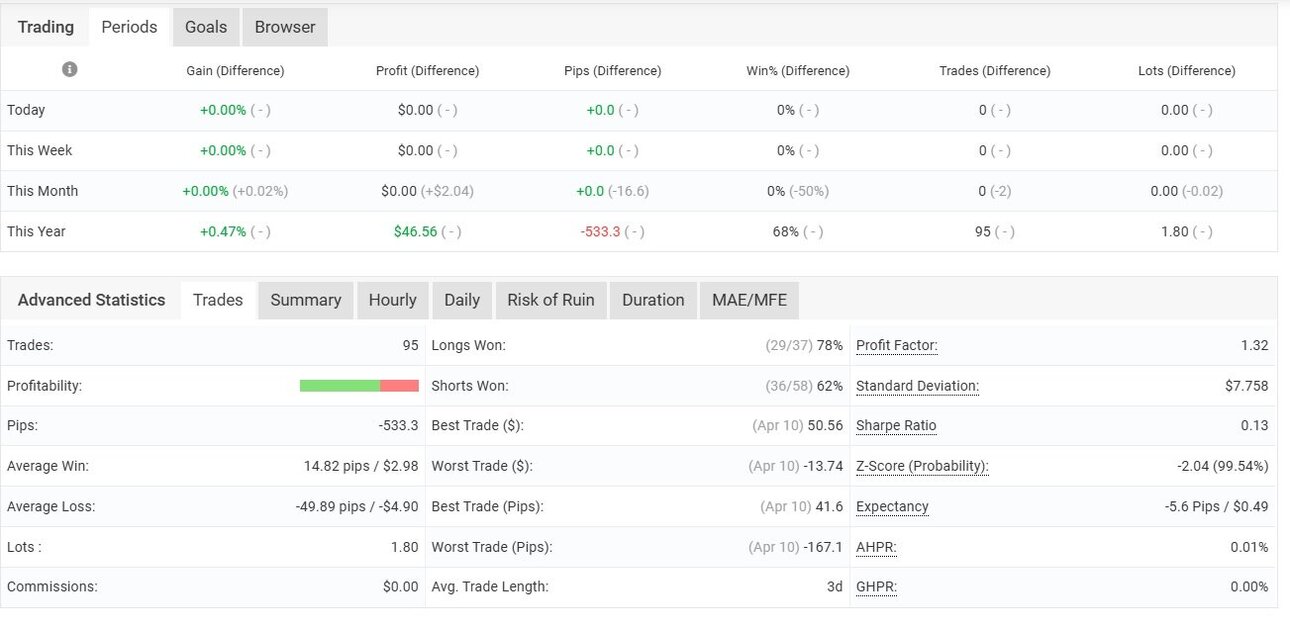Switch to the MAE/MFE tab
Screen dimensions: 1290x628
(750, 300)
